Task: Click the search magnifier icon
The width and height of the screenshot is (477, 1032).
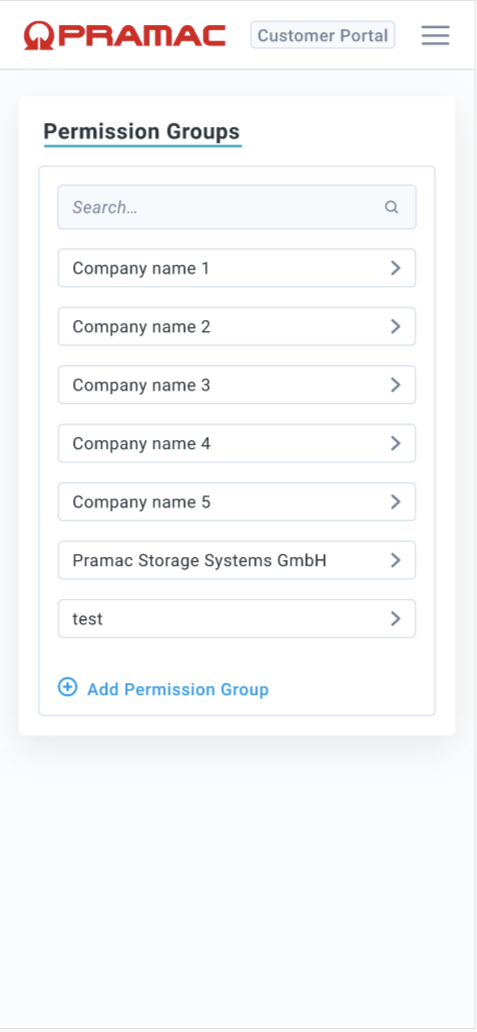Action: [391, 207]
